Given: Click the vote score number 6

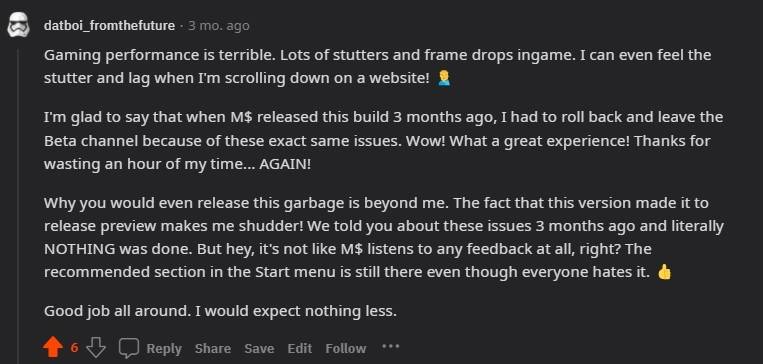Looking at the screenshot, I should 74,347.
